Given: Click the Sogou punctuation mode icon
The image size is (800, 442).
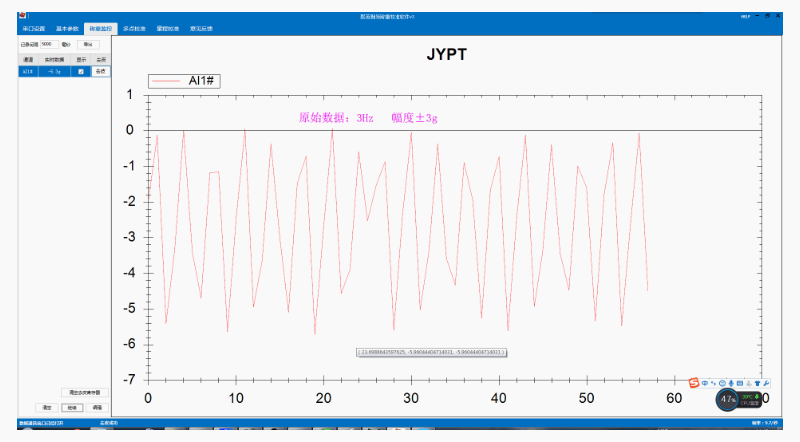Looking at the screenshot, I should (x=714, y=384).
